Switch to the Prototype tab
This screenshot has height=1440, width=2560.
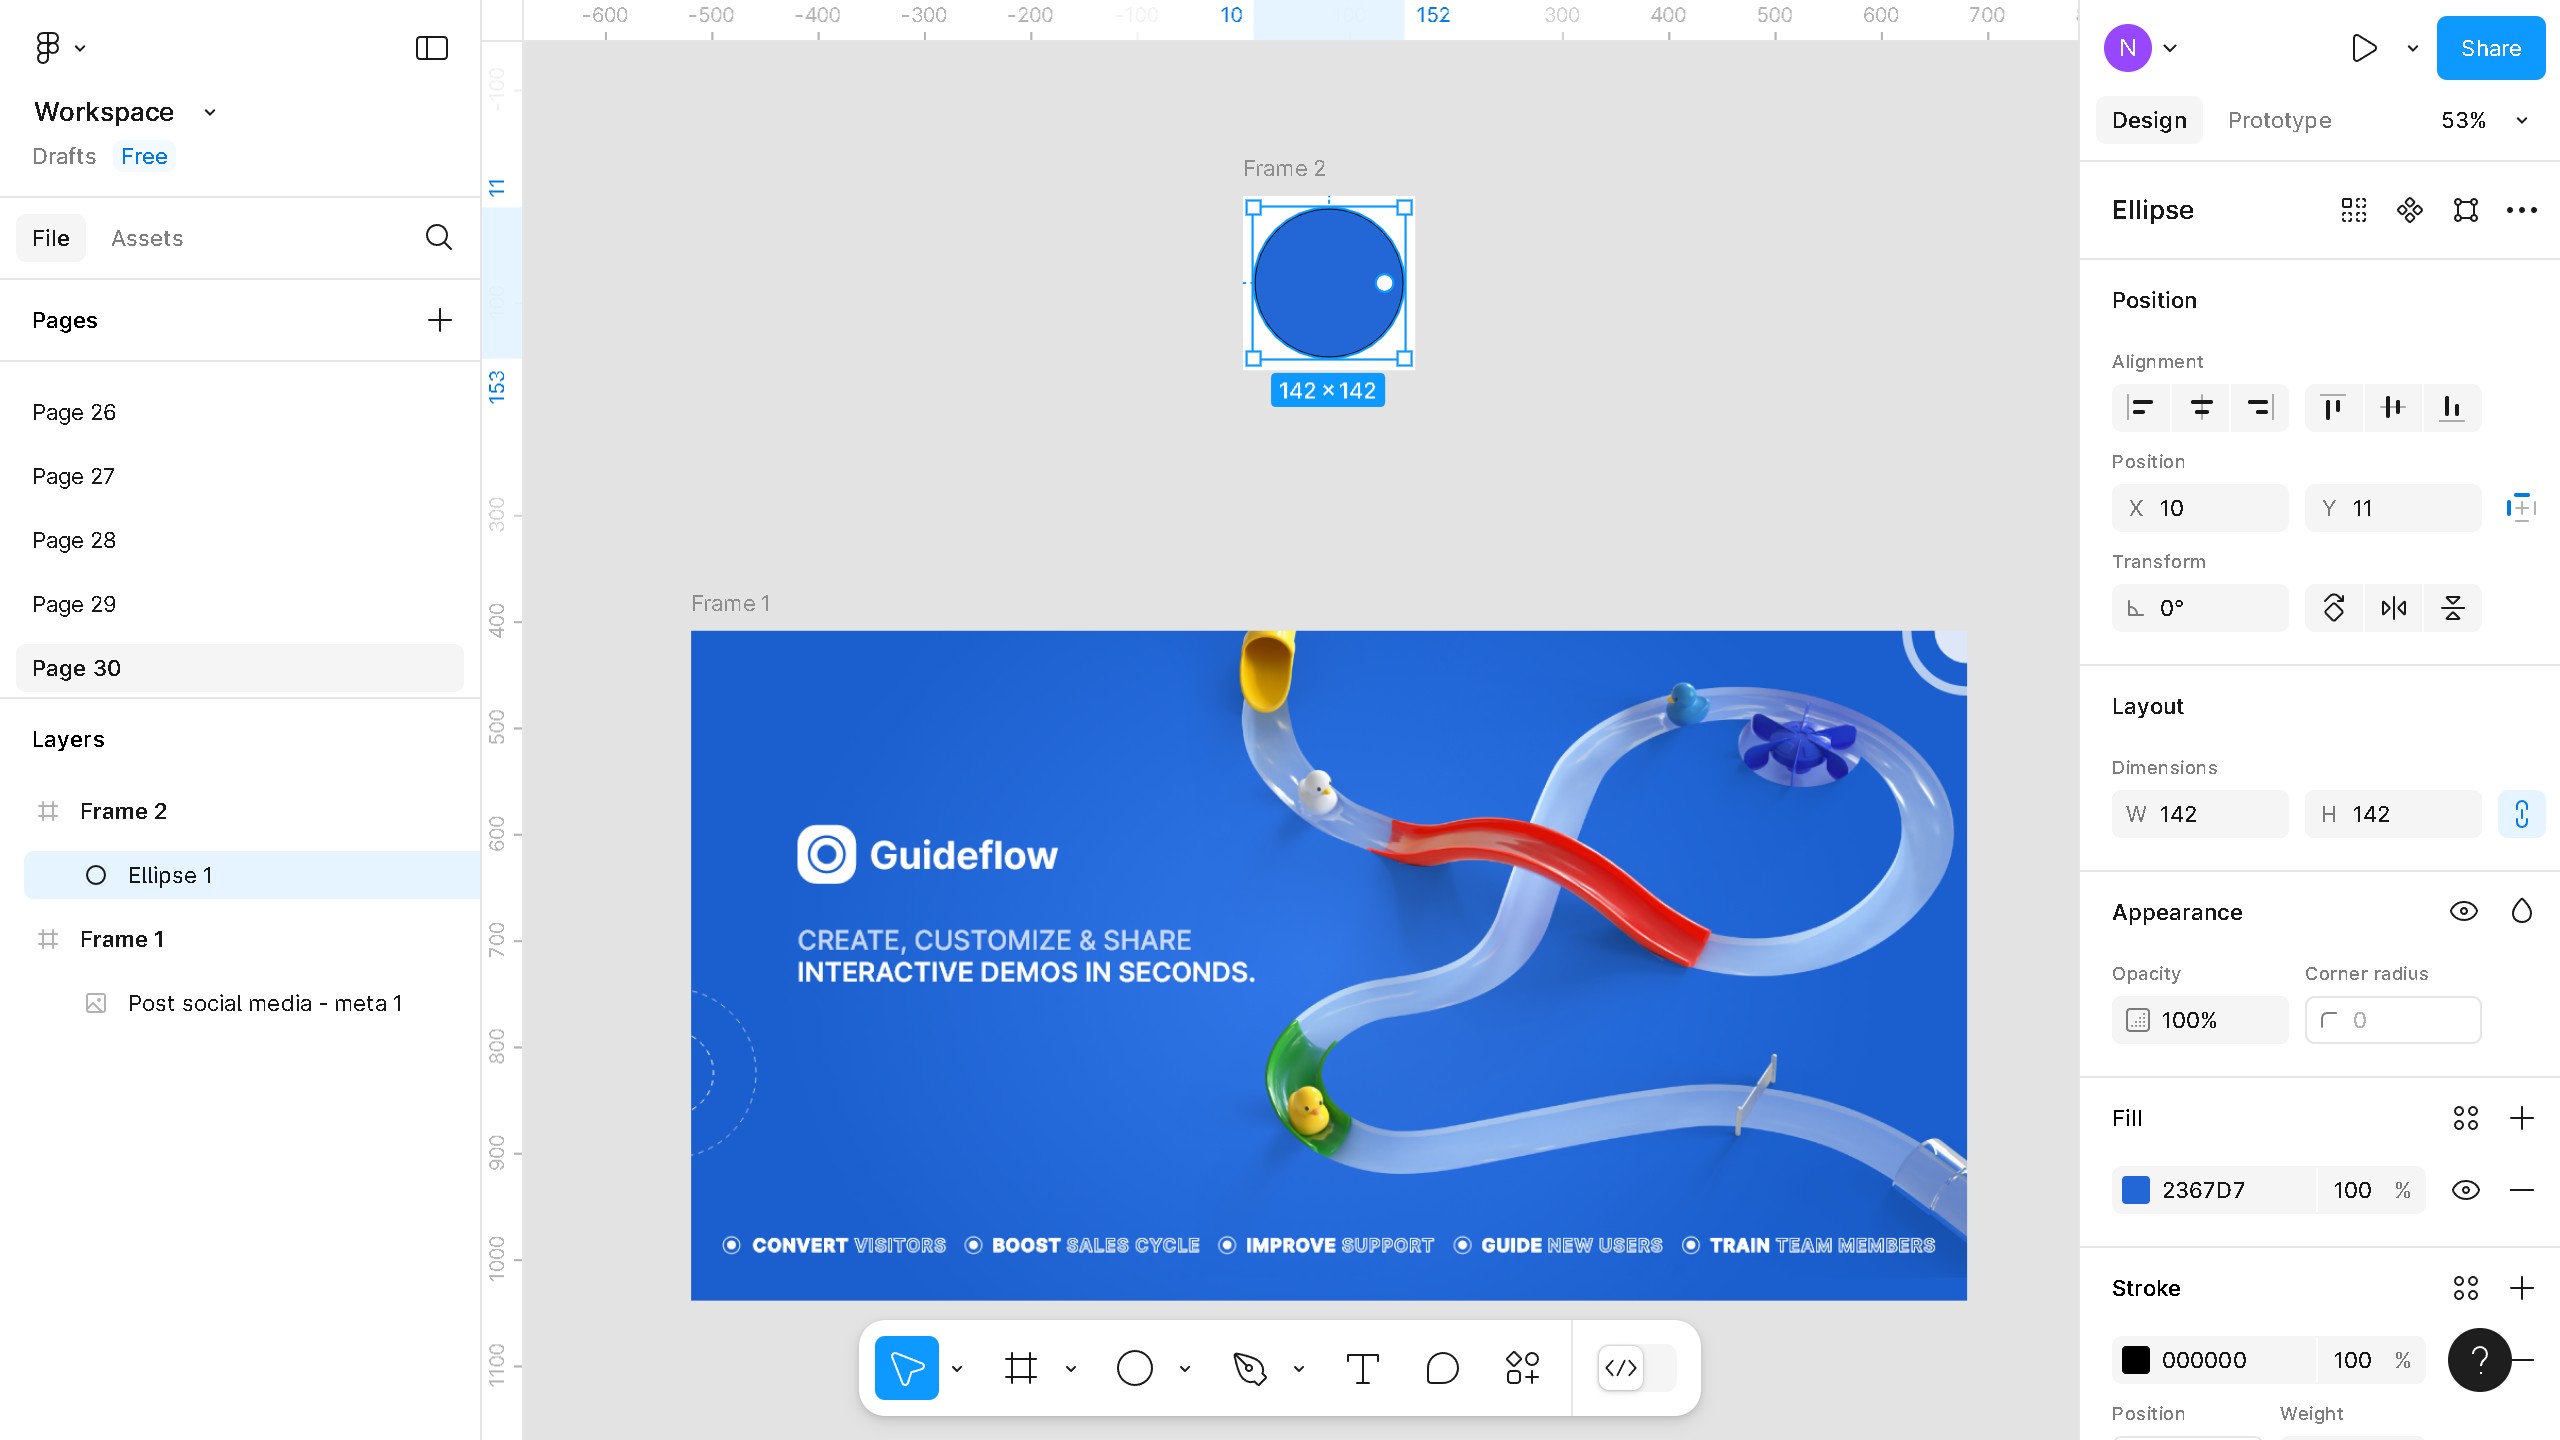click(x=2279, y=120)
